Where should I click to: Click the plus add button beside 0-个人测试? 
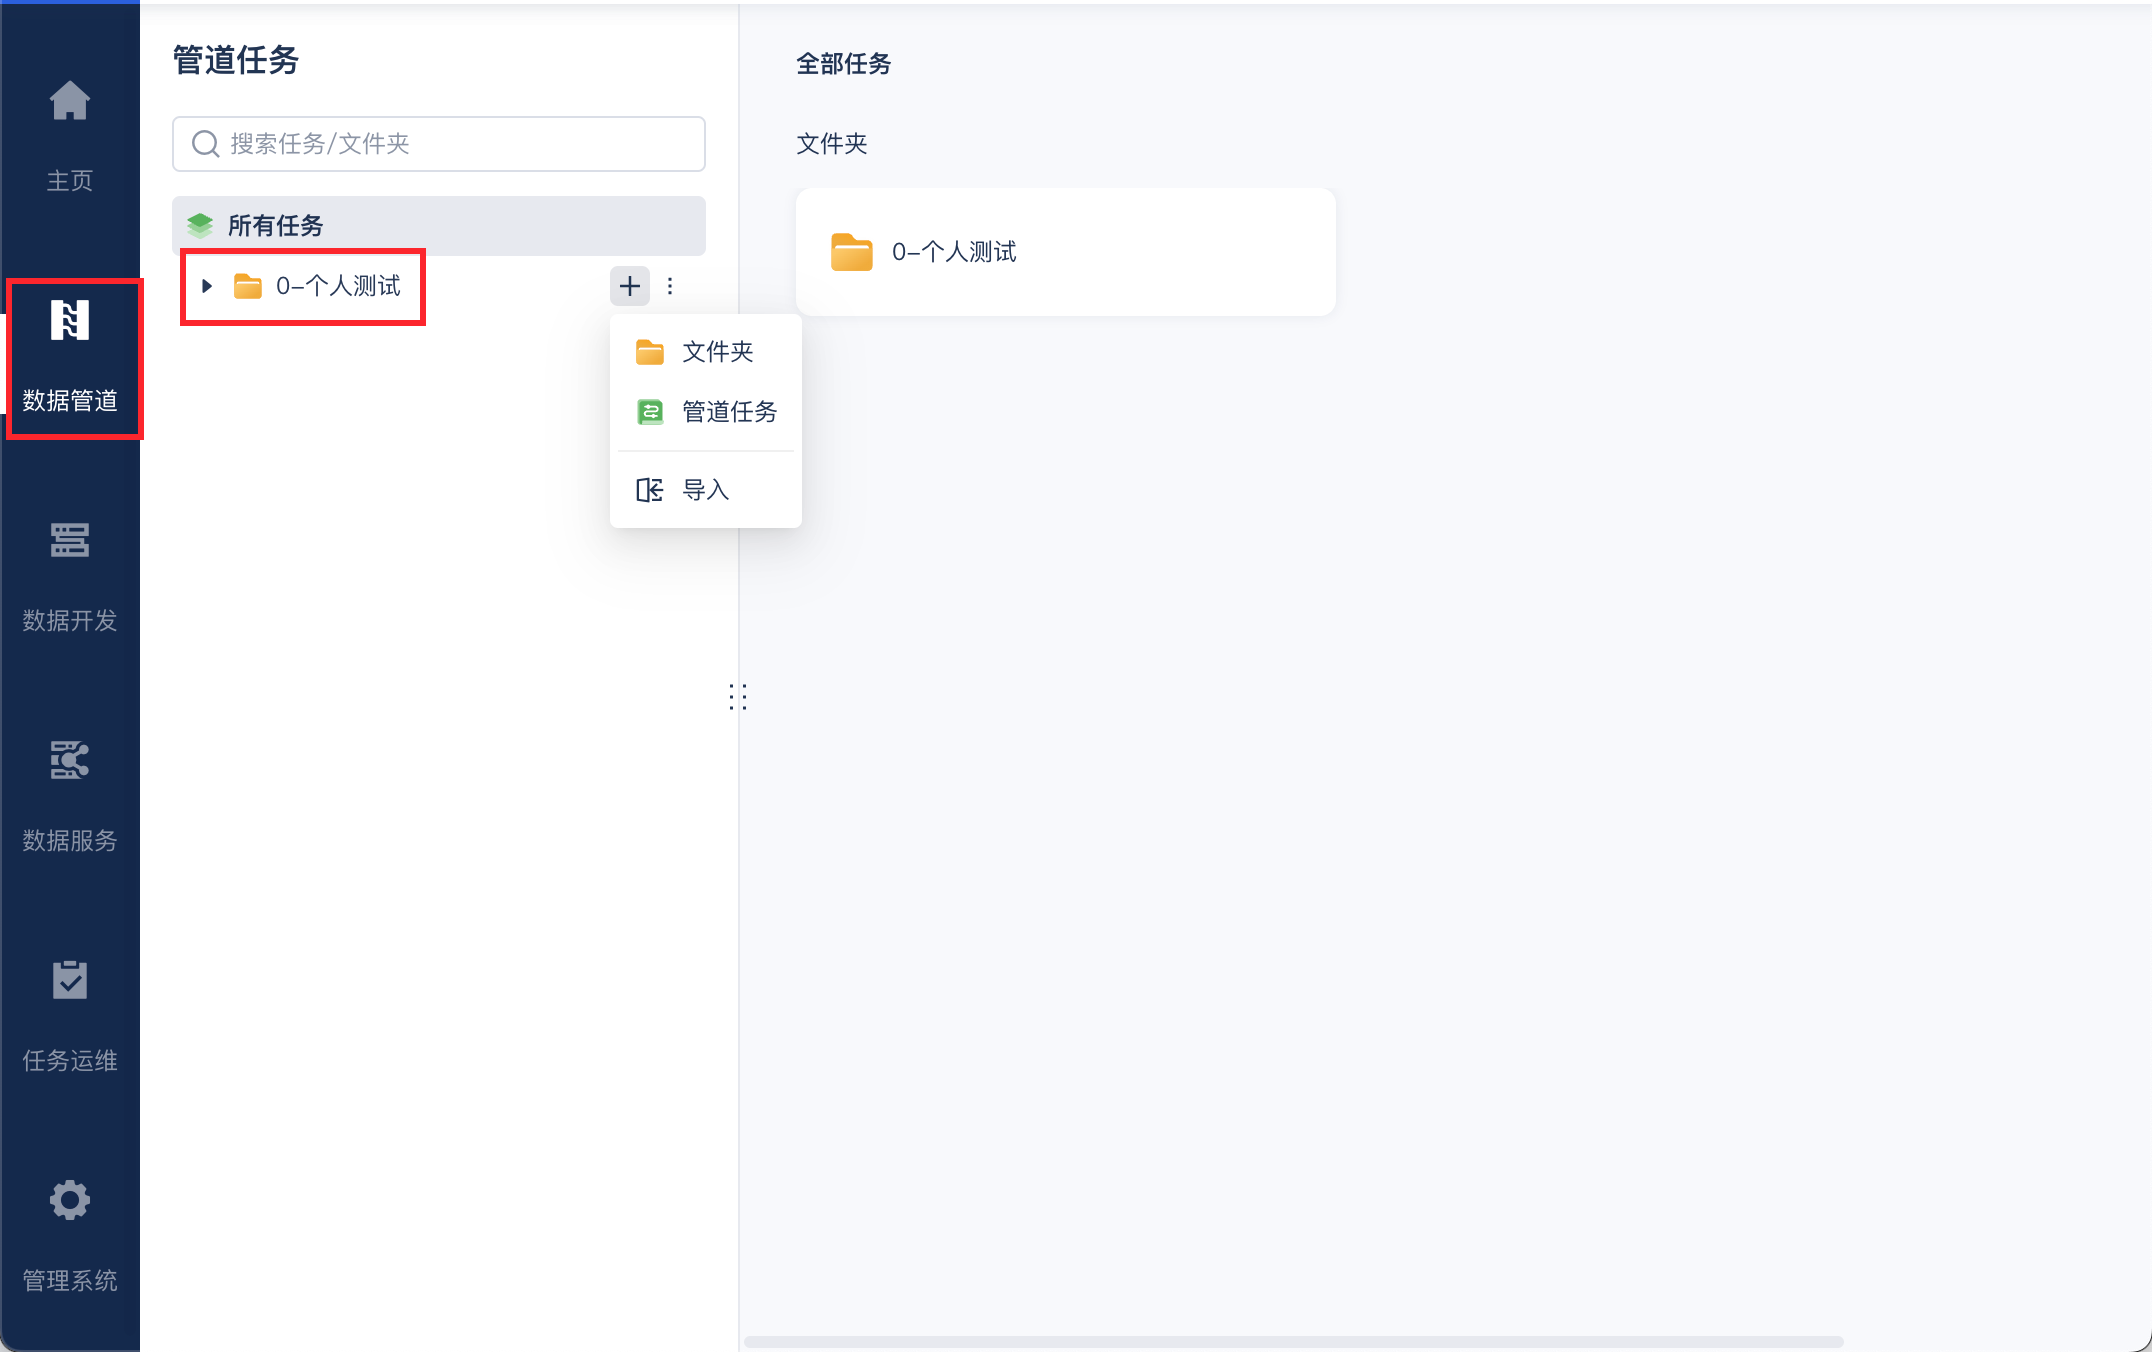630,287
